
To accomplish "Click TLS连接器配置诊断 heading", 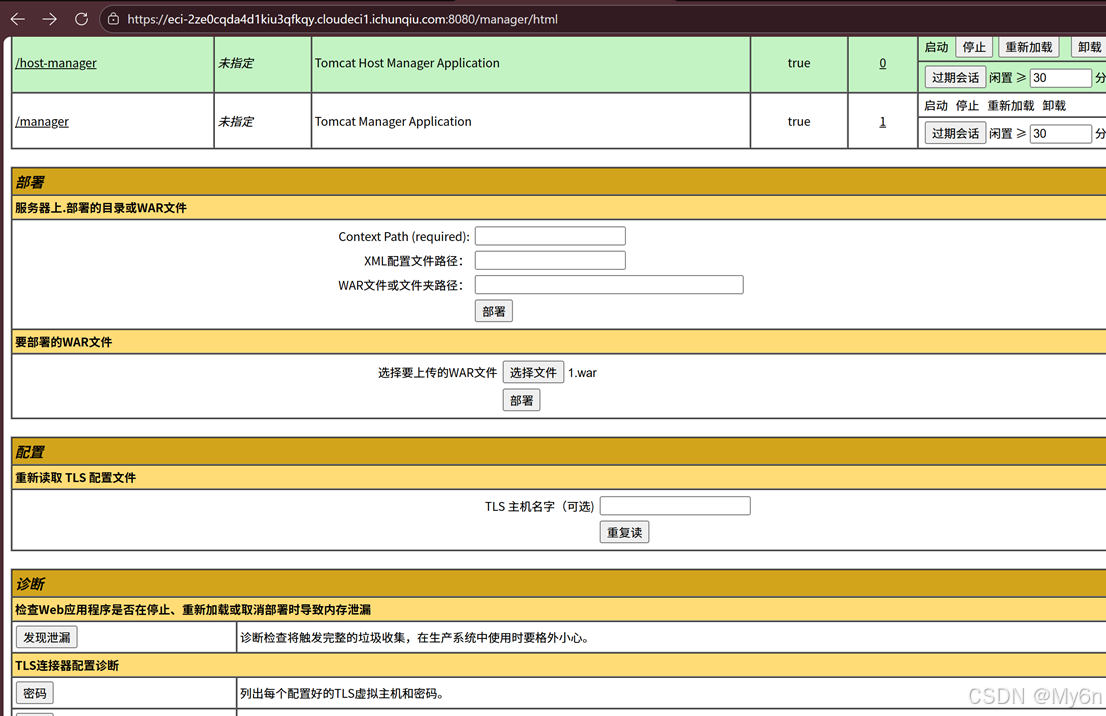I will [67, 665].
